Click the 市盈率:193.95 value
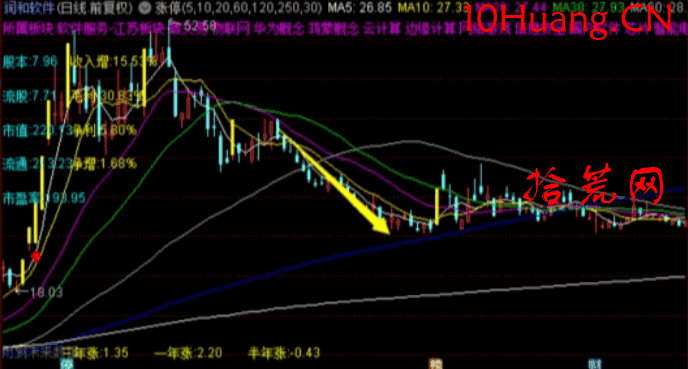 coord(44,198)
